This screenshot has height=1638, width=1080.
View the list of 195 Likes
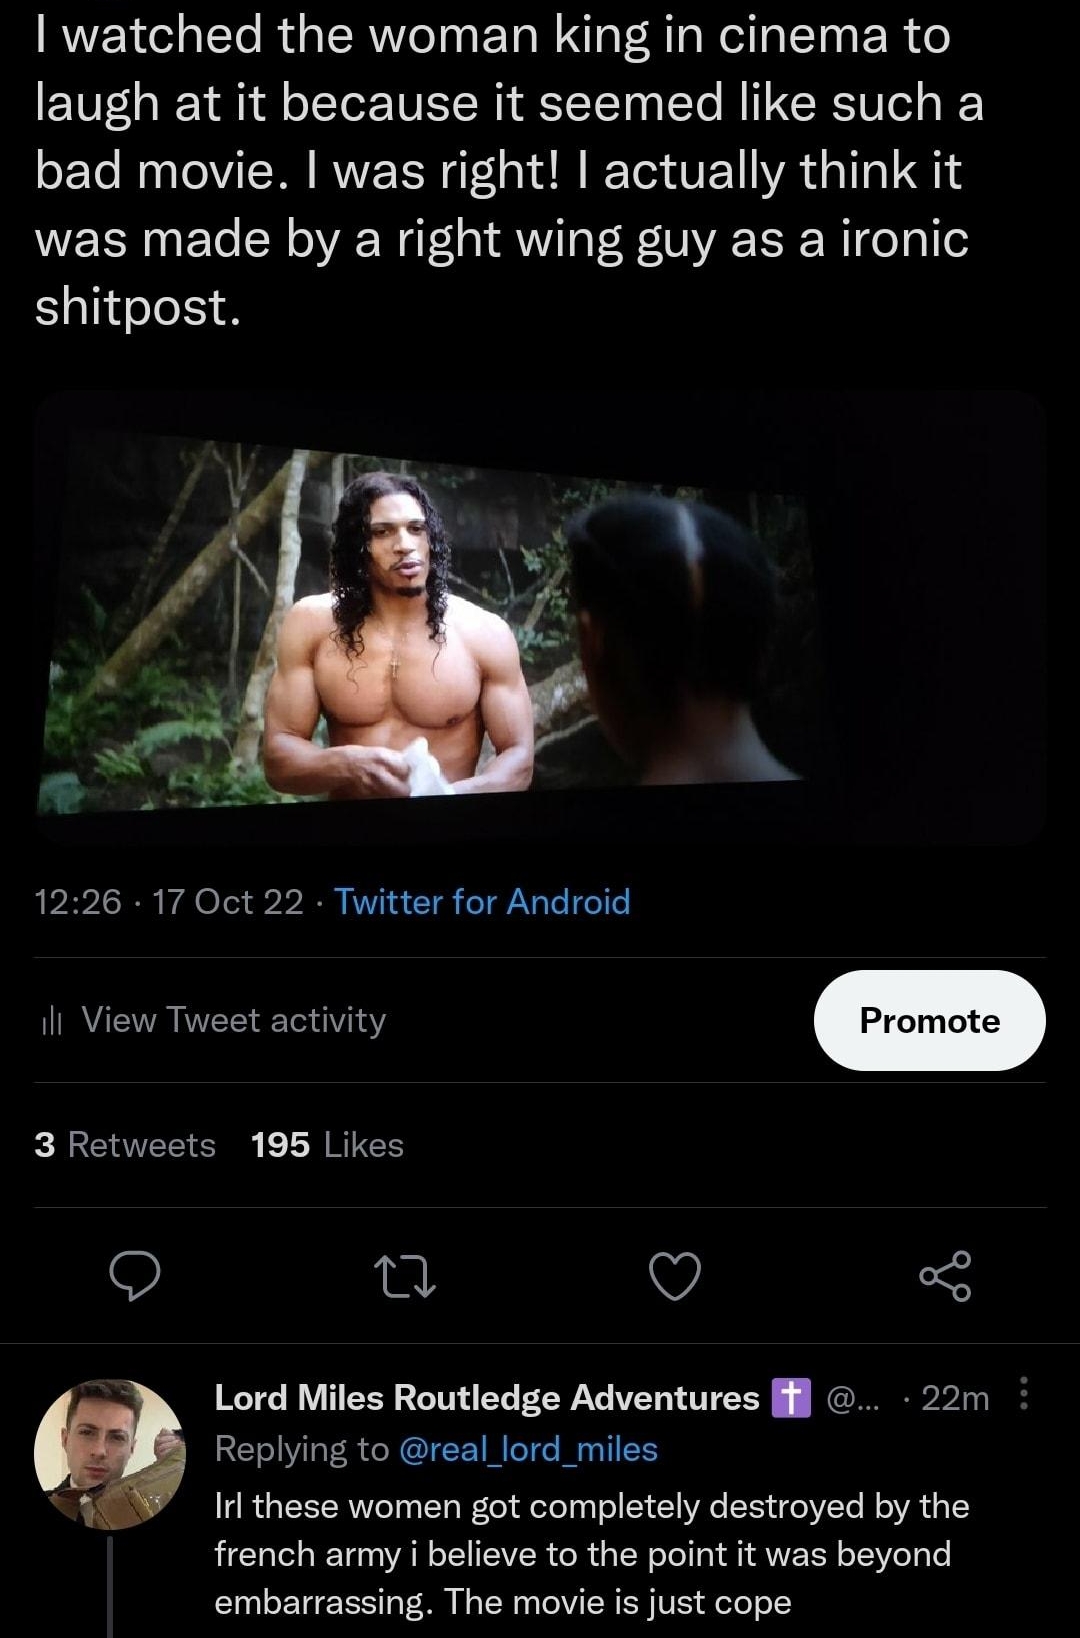325,1145
